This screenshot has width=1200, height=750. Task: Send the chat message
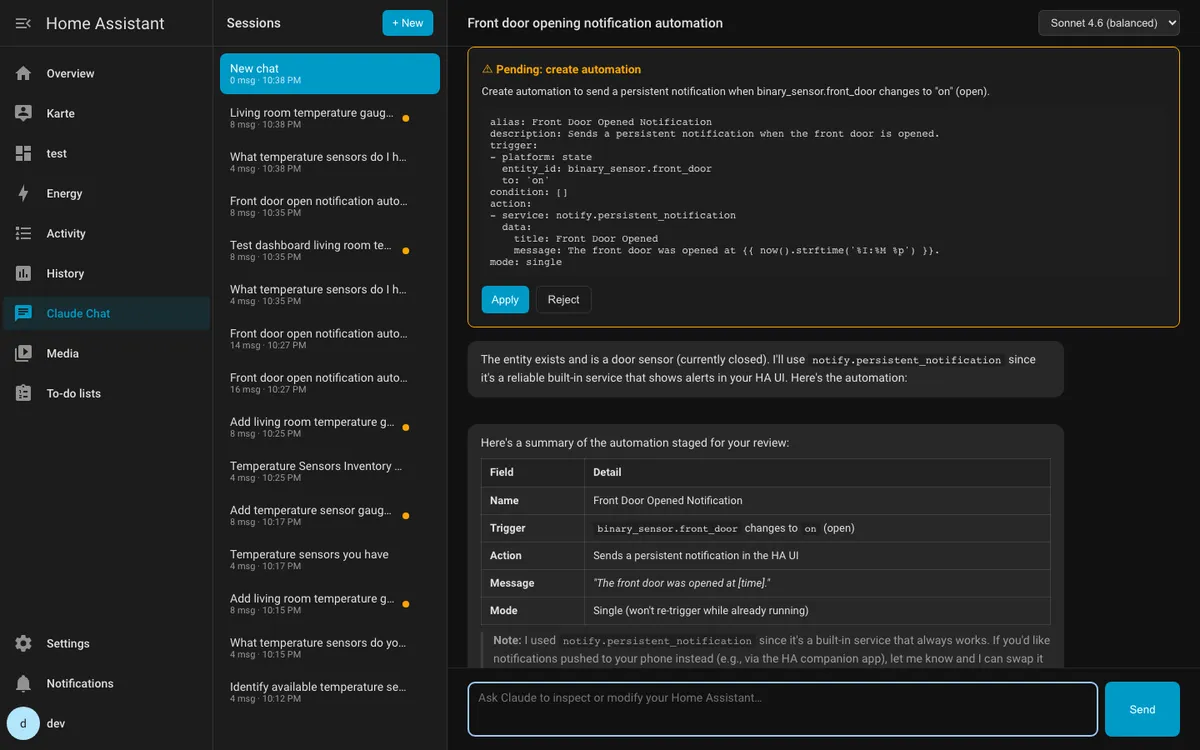tap(1142, 709)
